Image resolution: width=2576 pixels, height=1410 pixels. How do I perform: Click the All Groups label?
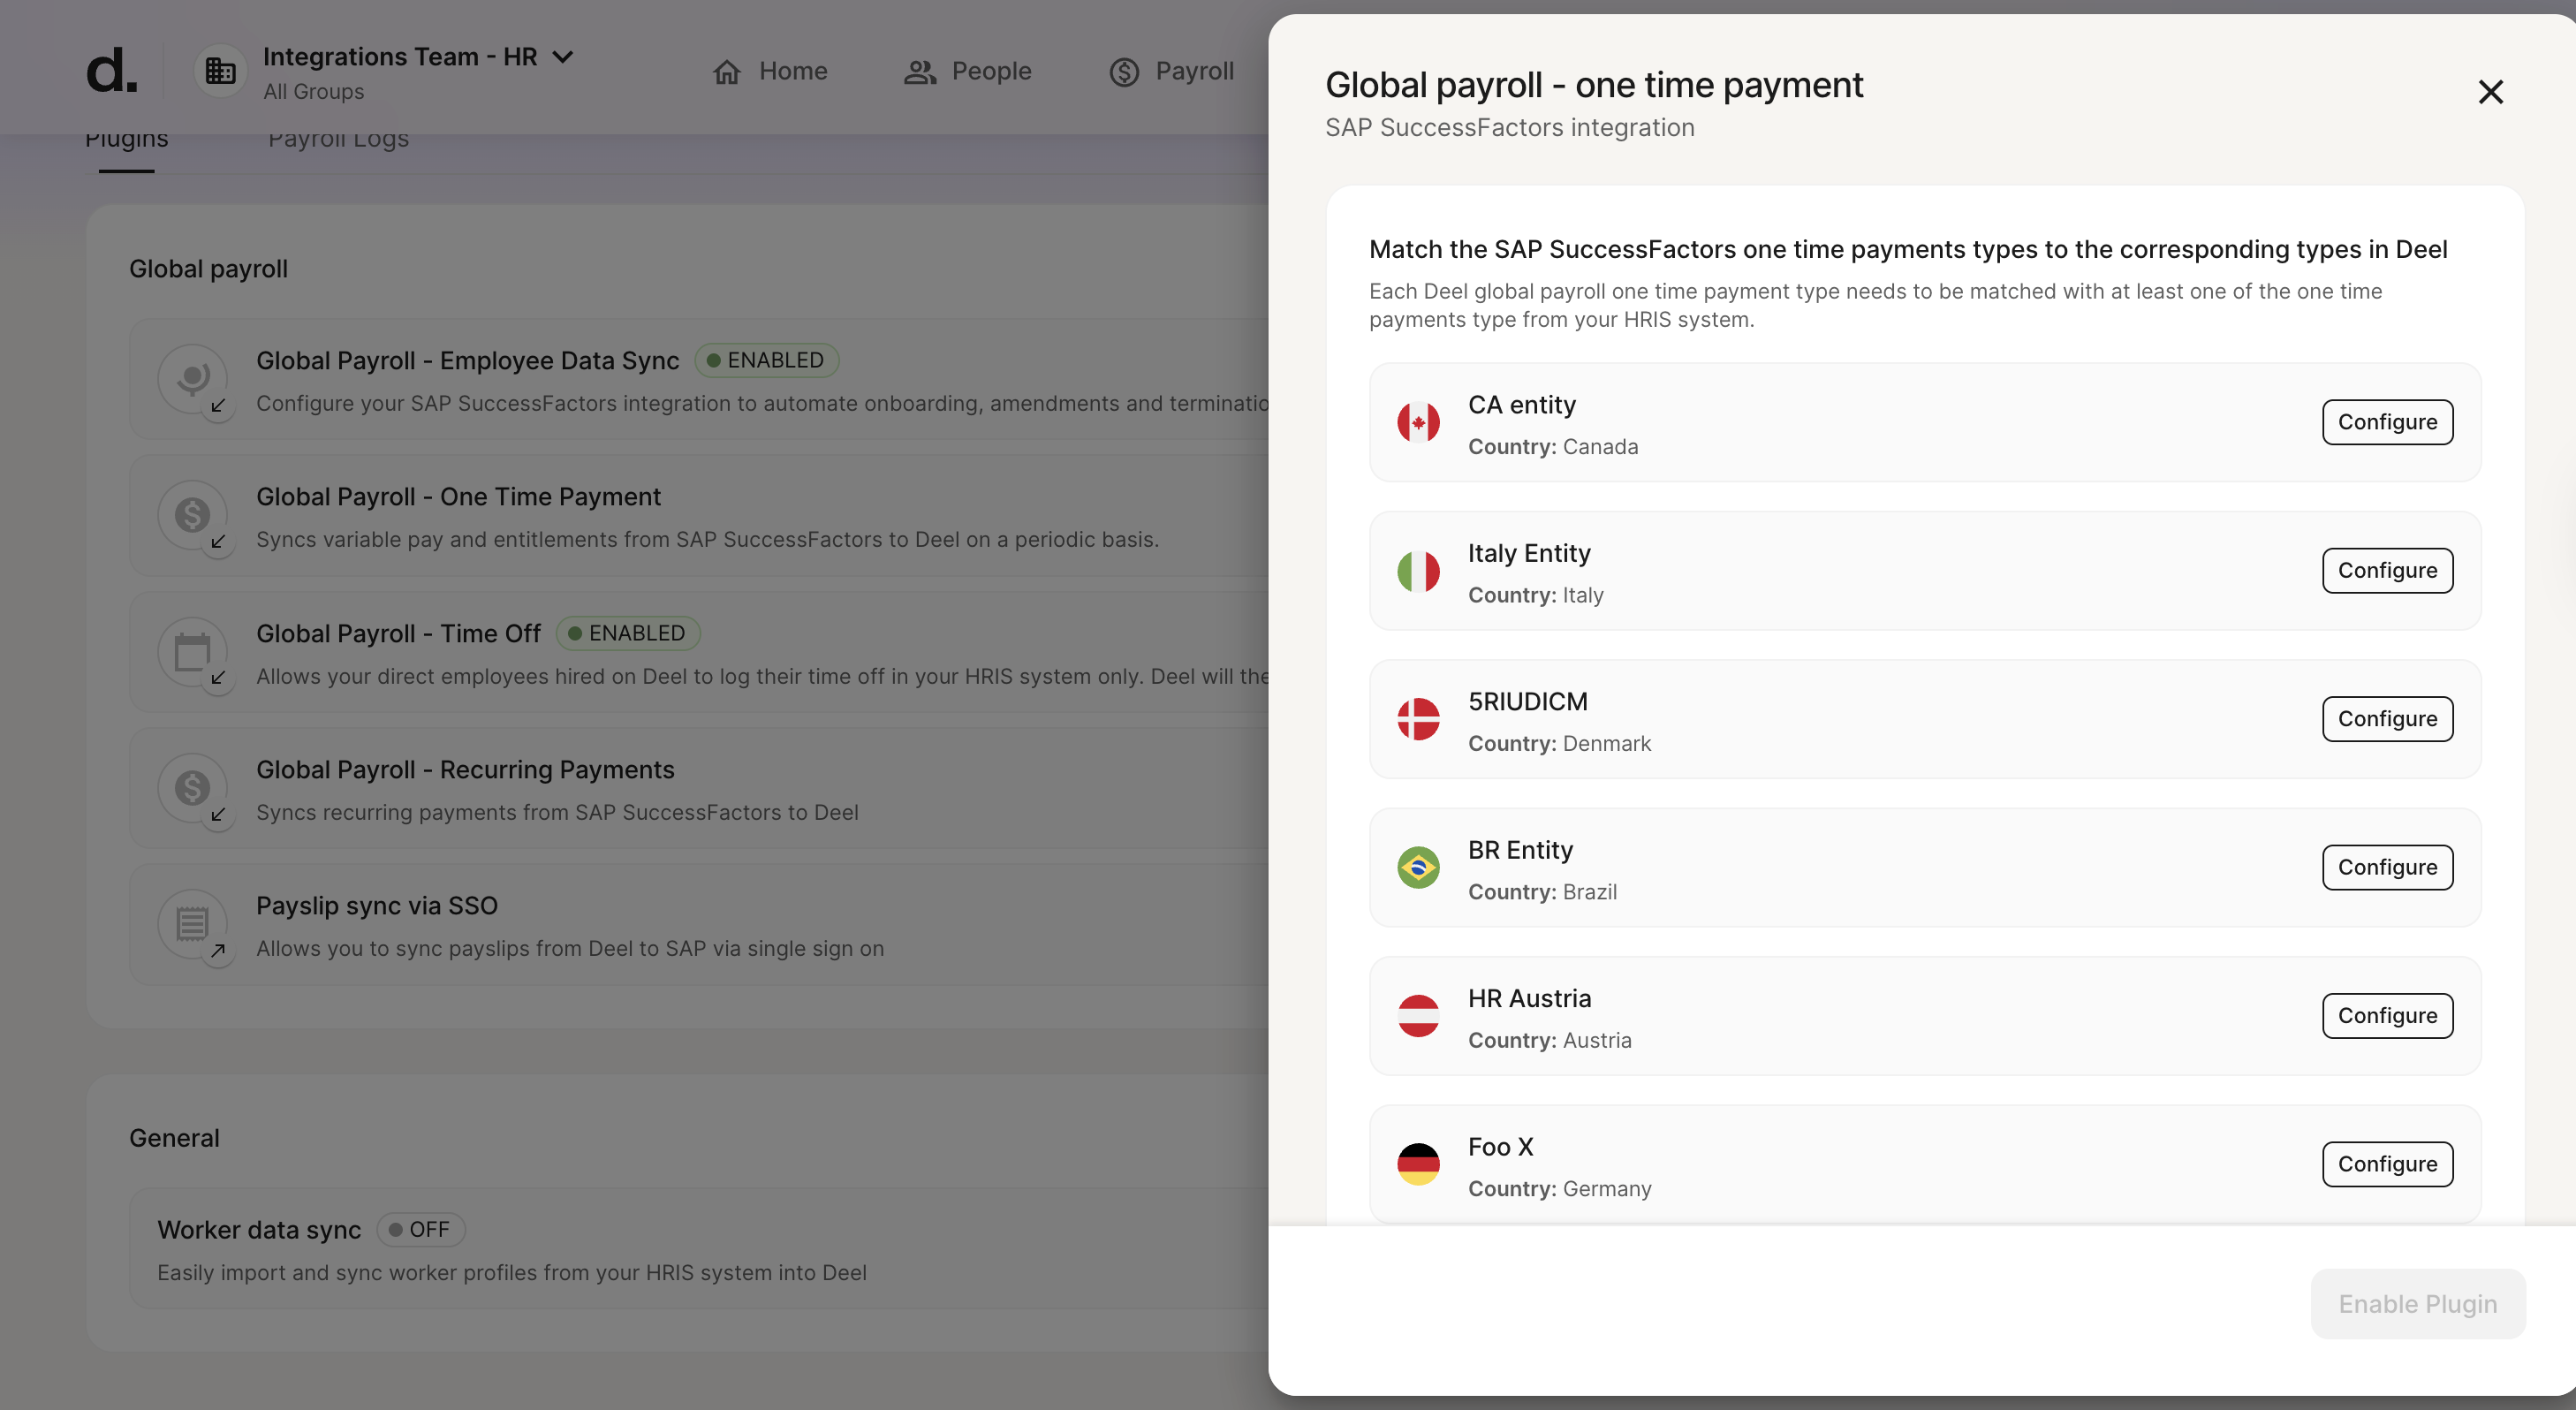314,92
